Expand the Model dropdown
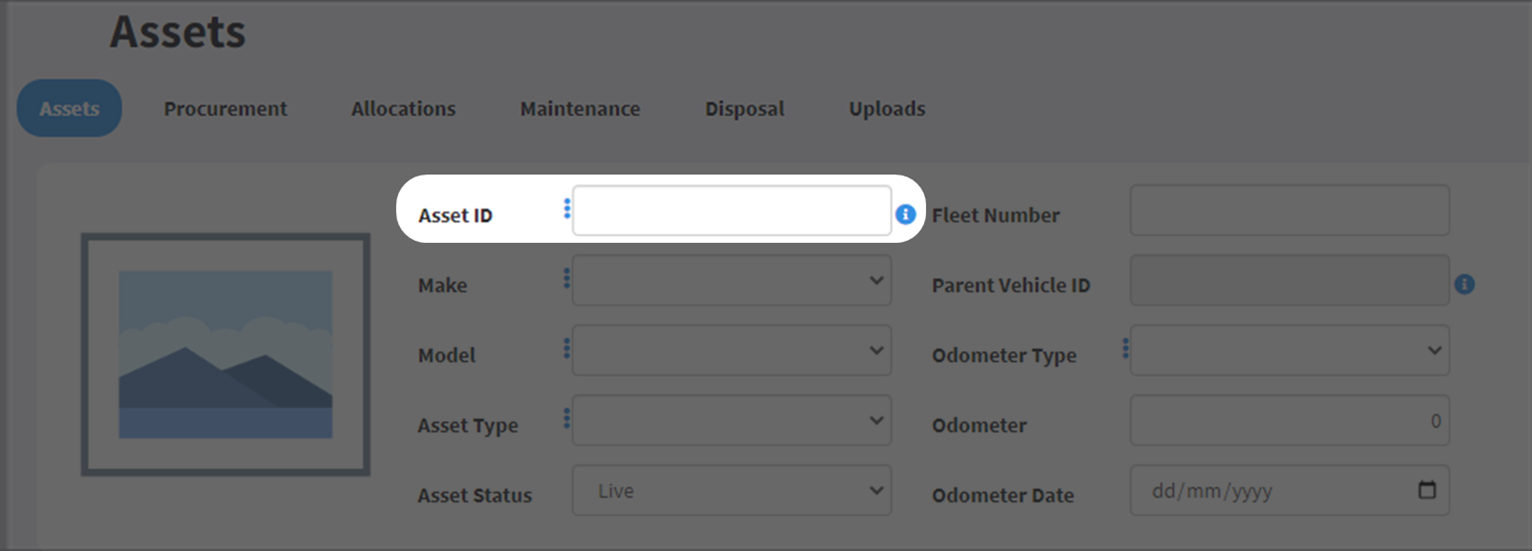This screenshot has height=551, width=1532. pos(732,351)
